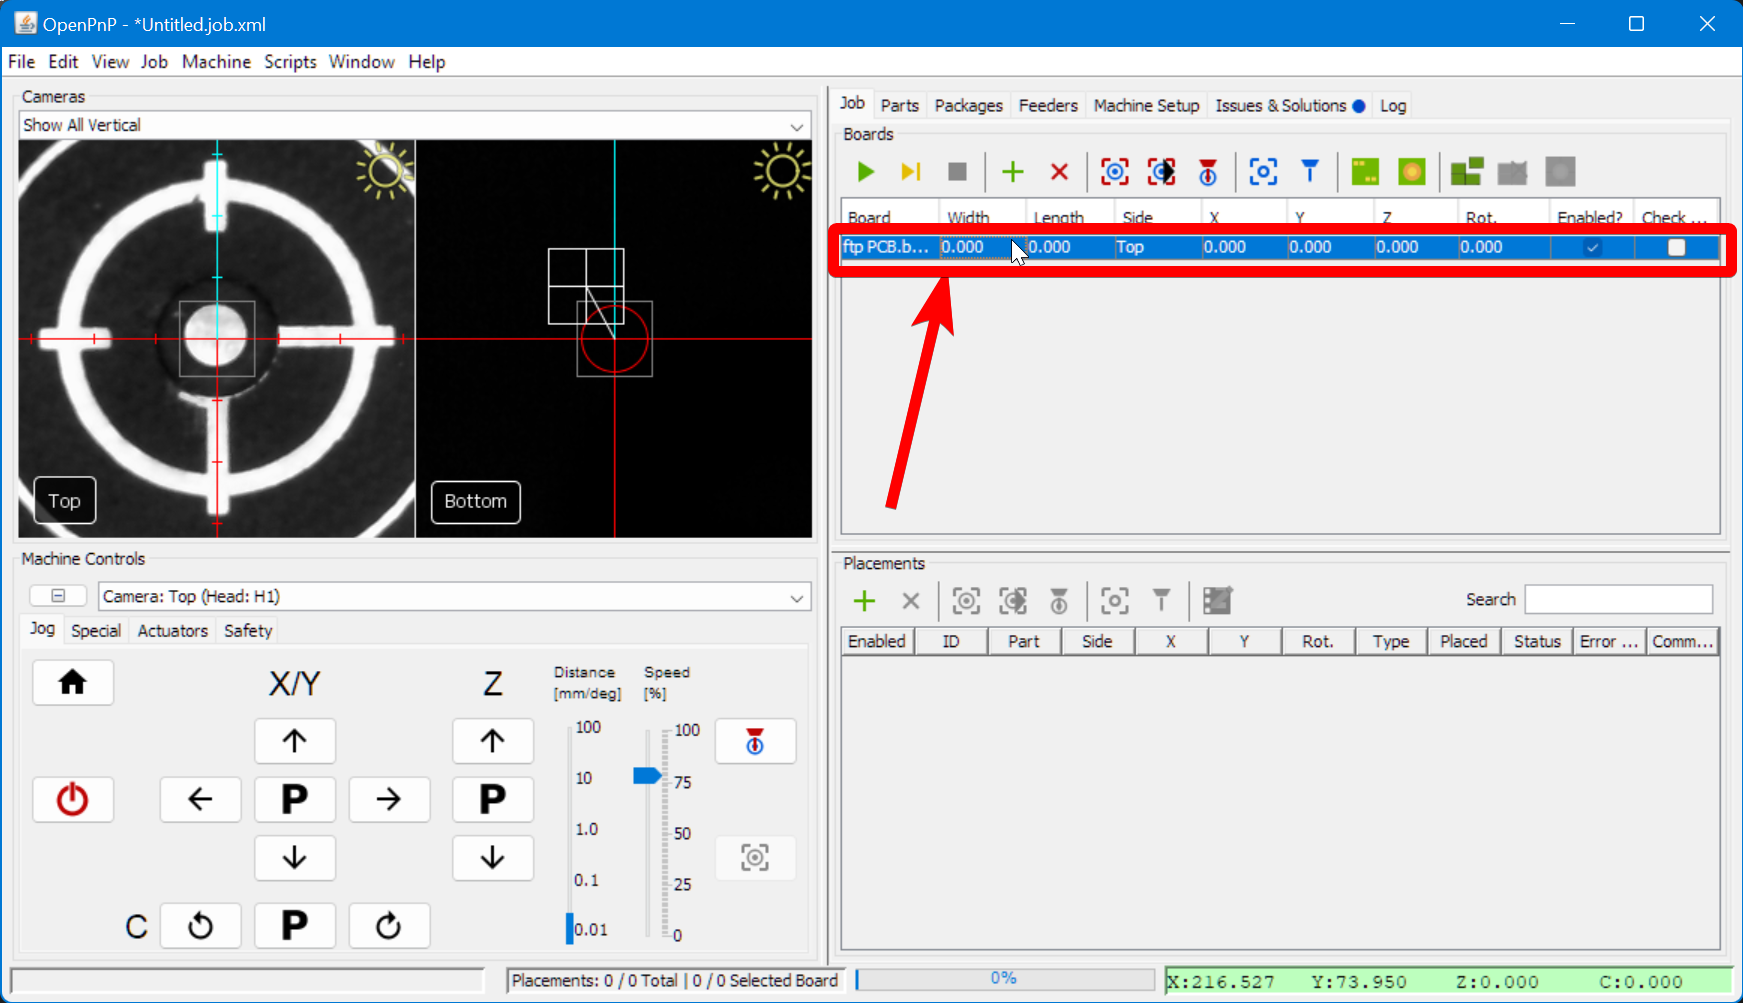Open the fiducial check icon in Boards toolbar
Viewport: 1743px width, 1003px height.
(x=1208, y=171)
